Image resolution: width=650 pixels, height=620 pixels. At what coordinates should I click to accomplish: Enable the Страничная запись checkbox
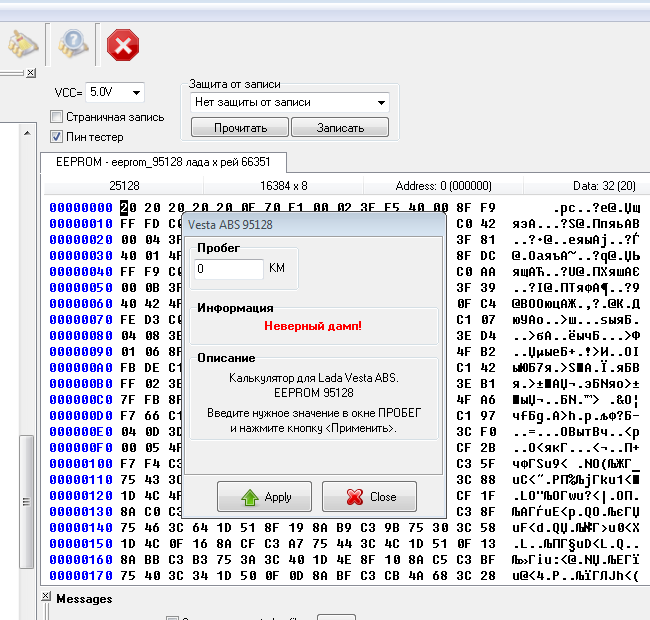56,117
